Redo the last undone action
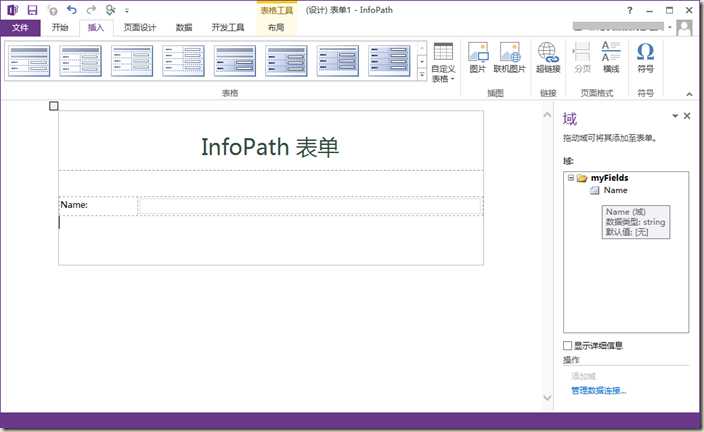704x432 pixels. tap(91, 10)
